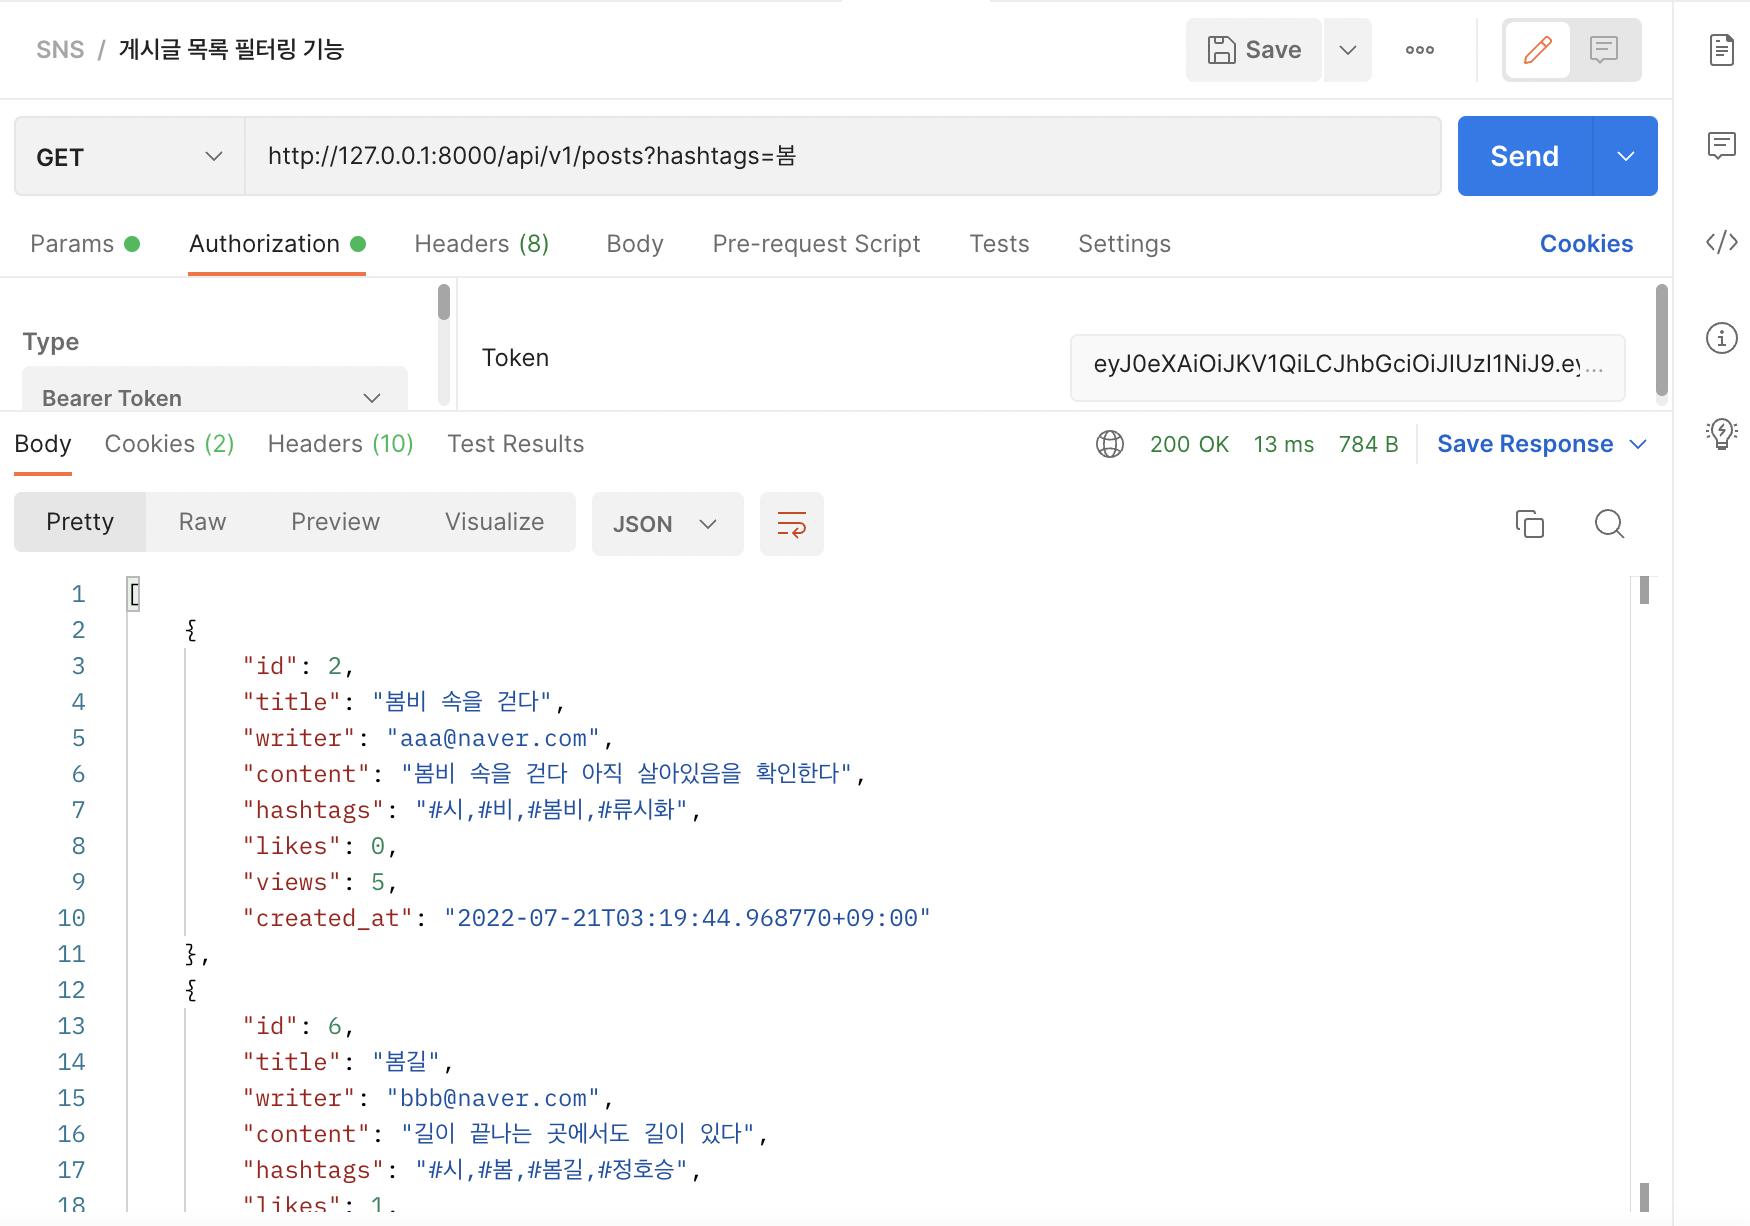Open Save options dropdown arrow
Viewport: 1750px width, 1226px height.
(x=1347, y=50)
